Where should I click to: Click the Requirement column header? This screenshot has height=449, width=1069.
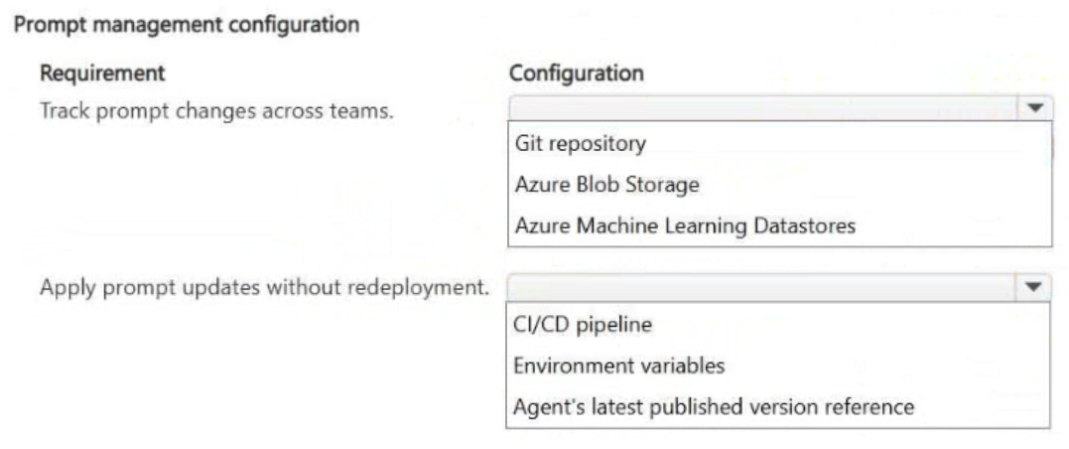click(x=102, y=73)
